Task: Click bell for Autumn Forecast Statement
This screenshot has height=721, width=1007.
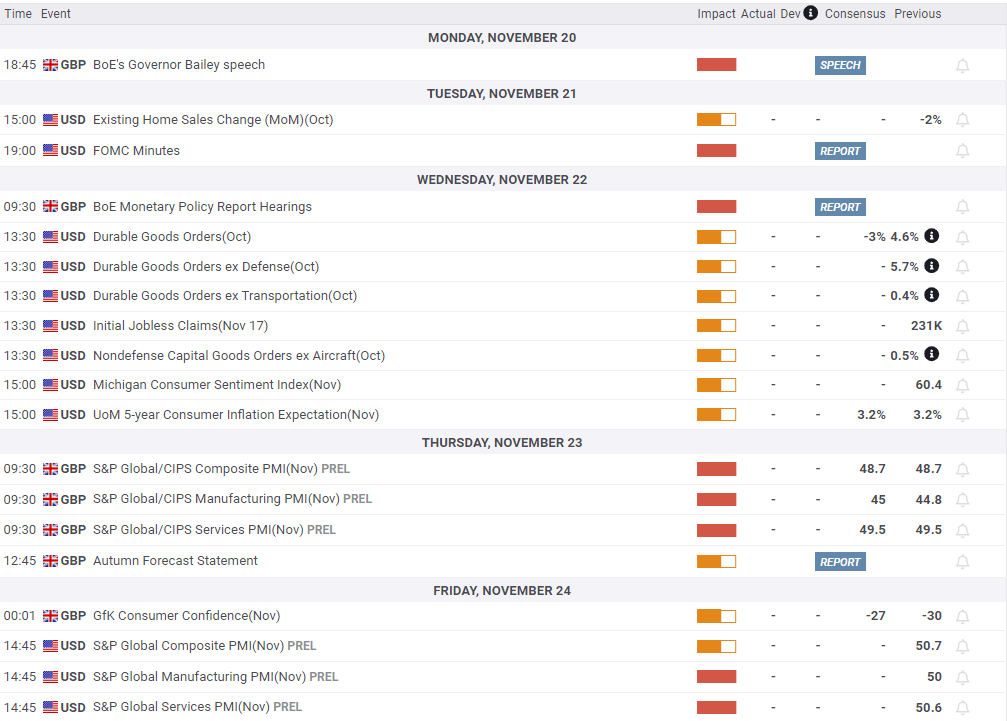Action: pos(962,562)
